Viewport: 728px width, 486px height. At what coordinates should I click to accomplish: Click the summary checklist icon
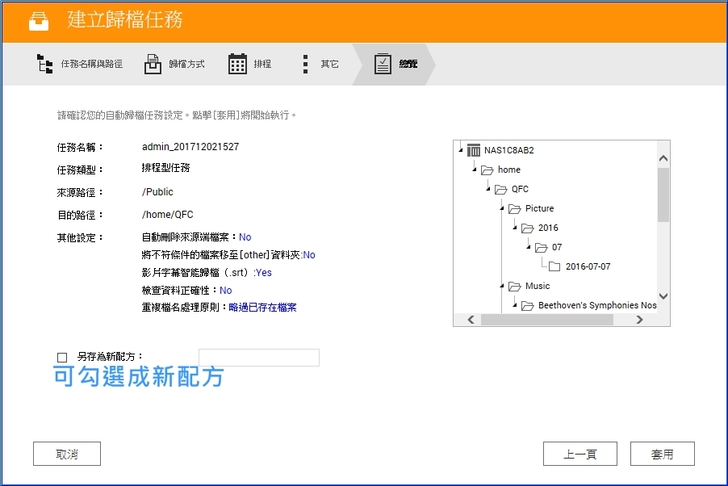pos(383,64)
